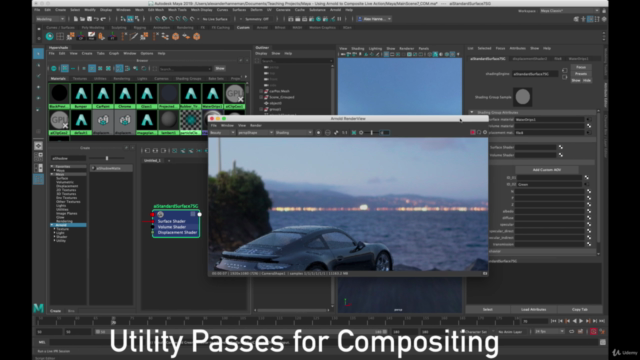Click the save scene icon
The height and width of the screenshot is (360, 640).
pyautogui.click(x=89, y=19)
